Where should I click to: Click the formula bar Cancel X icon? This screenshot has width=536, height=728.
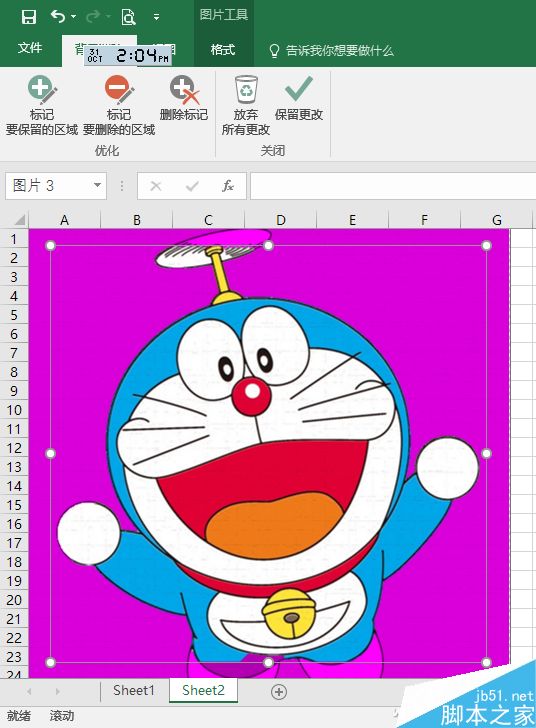point(156,186)
